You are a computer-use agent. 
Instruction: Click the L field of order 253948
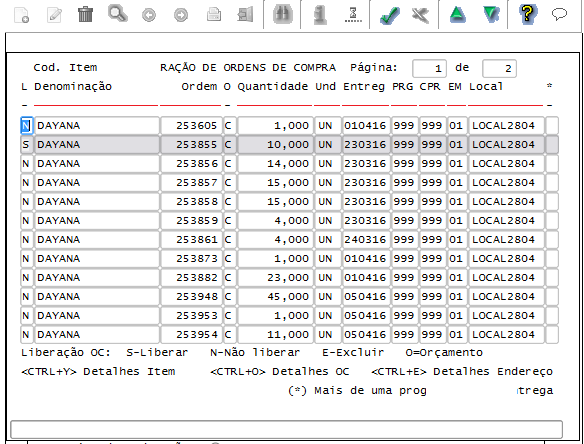26,296
